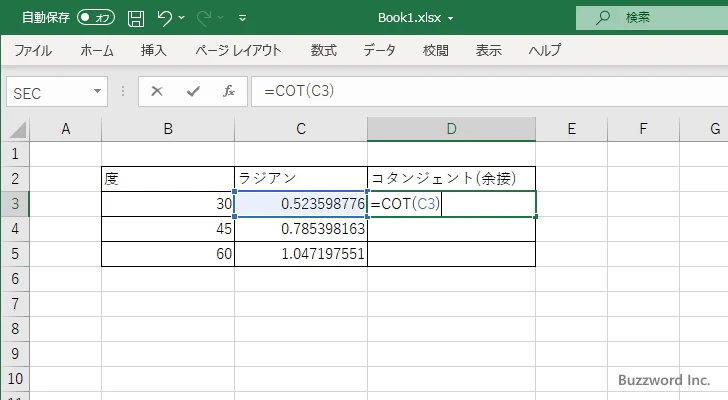Select row 10 header
Image resolution: width=728 pixels, height=400 pixels.
(x=15, y=379)
